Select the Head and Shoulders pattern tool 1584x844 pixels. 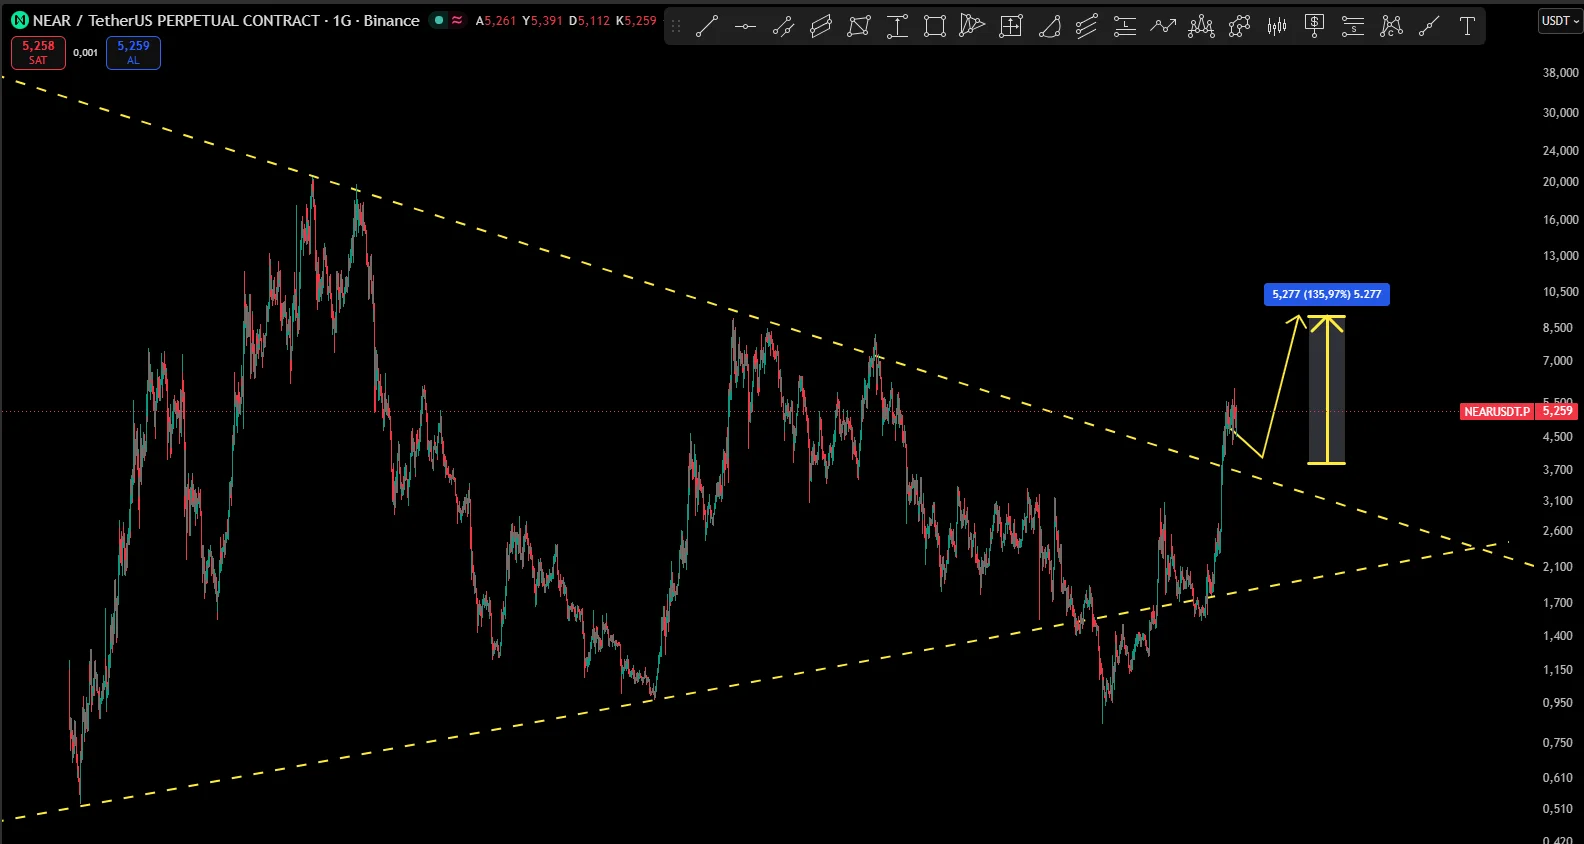1201,27
